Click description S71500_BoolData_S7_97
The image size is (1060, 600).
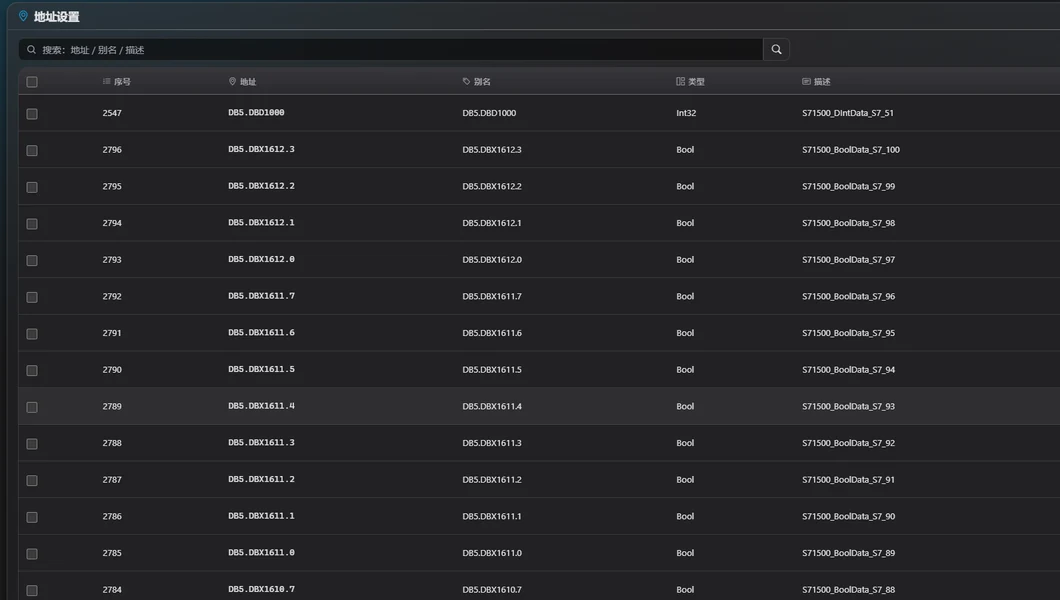click(848, 259)
